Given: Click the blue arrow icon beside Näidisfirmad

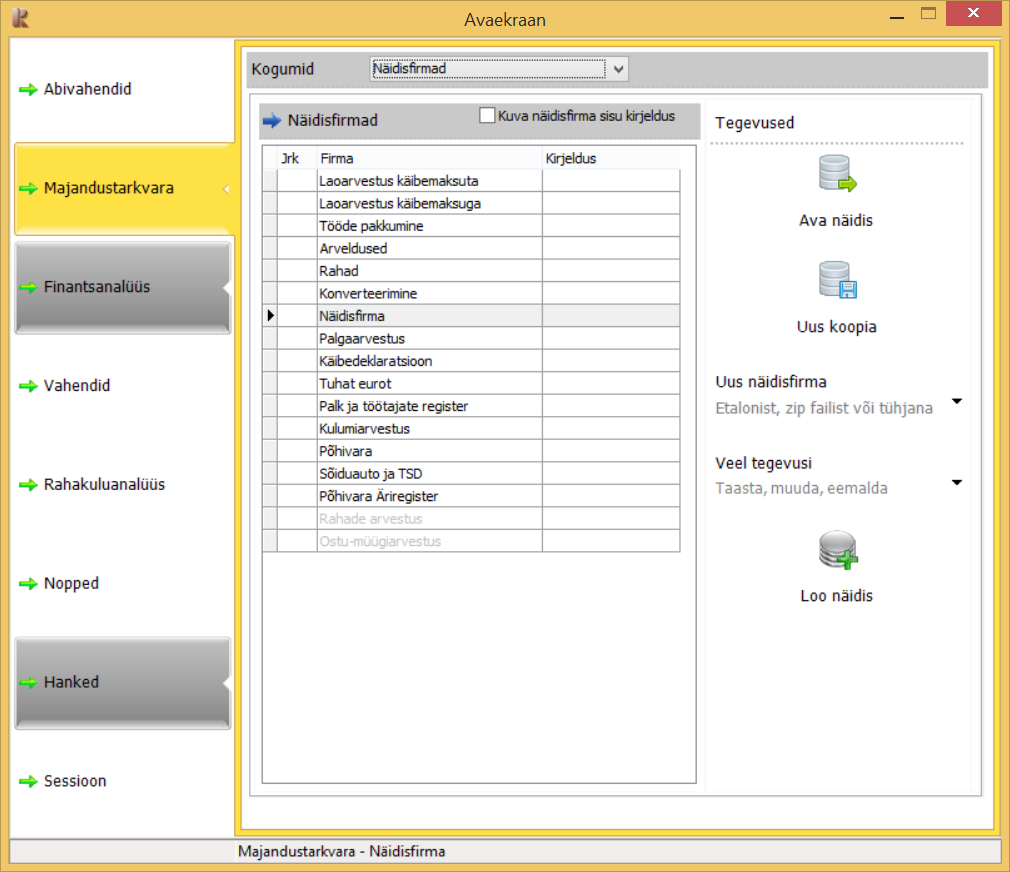Looking at the screenshot, I should click(272, 121).
